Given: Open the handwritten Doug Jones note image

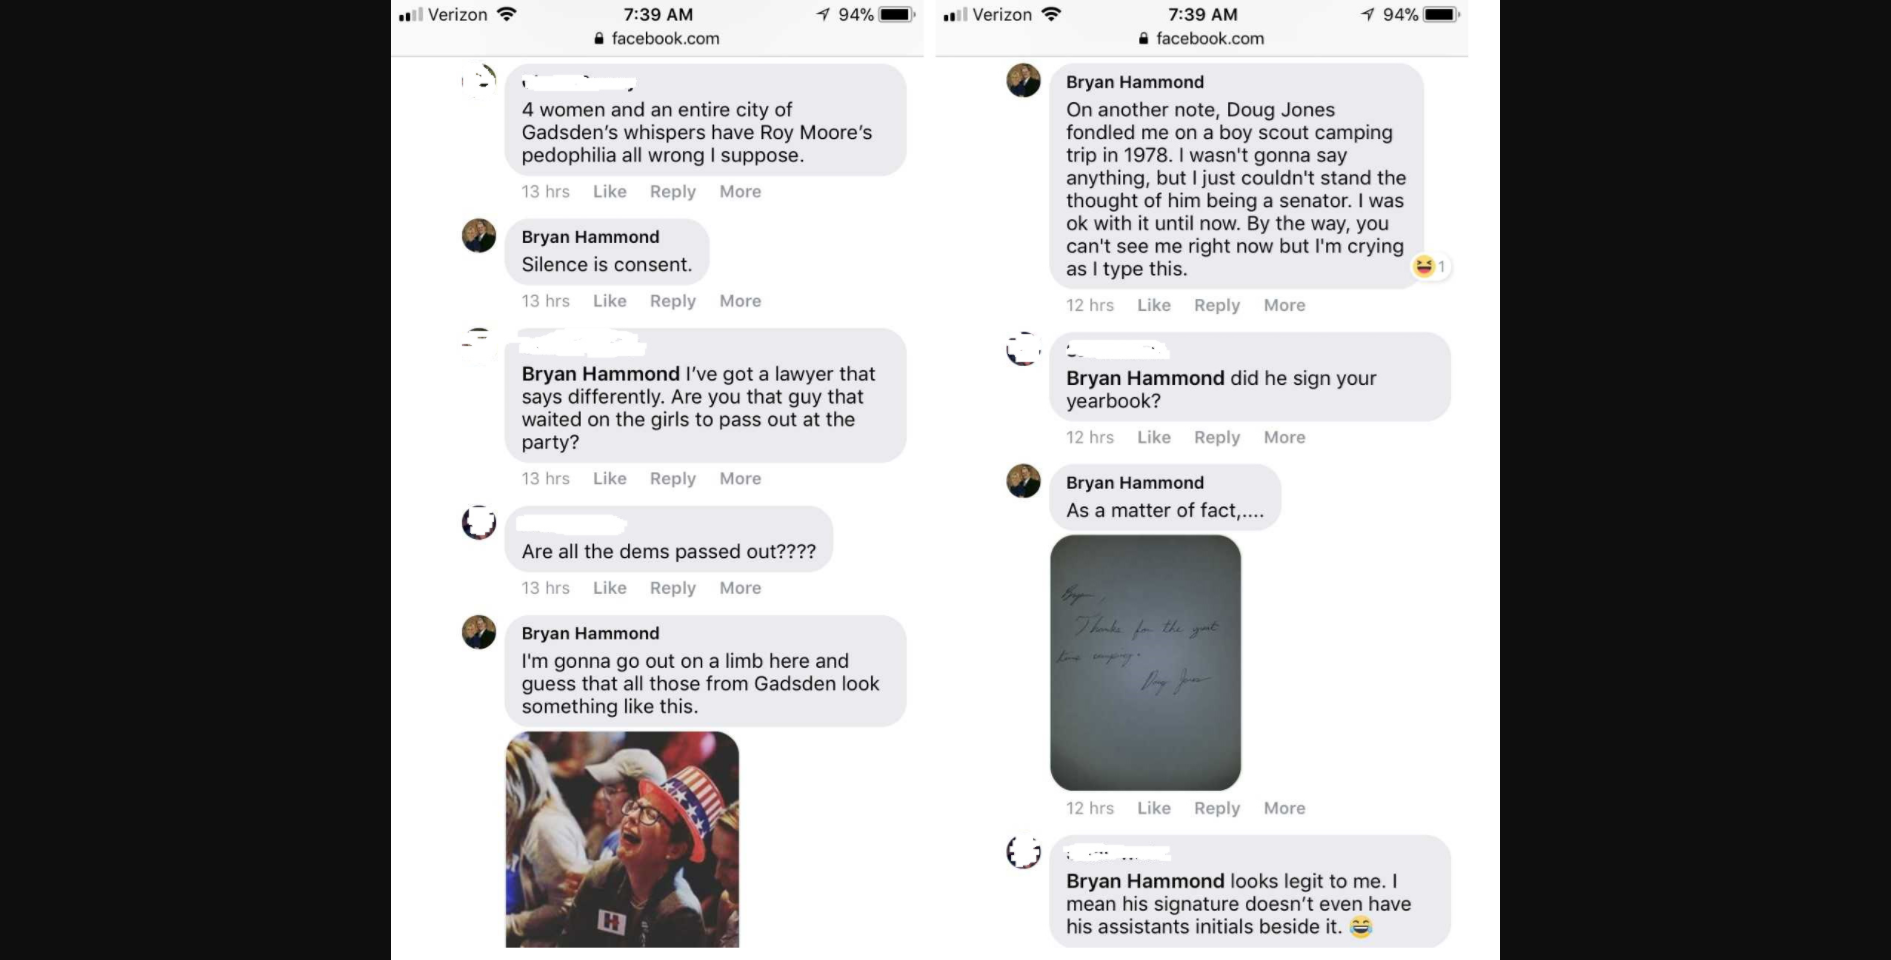Looking at the screenshot, I should pyautogui.click(x=1145, y=663).
